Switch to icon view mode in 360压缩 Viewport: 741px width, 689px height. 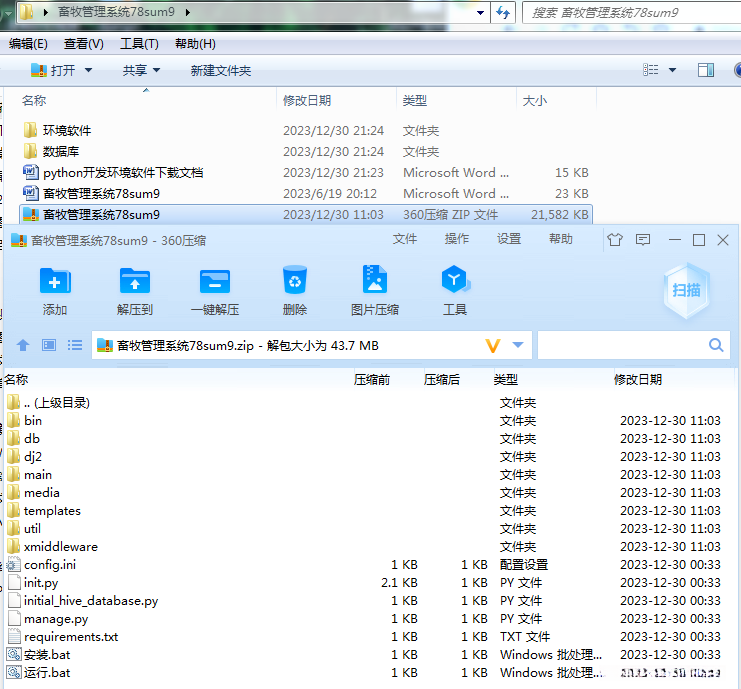pos(49,345)
